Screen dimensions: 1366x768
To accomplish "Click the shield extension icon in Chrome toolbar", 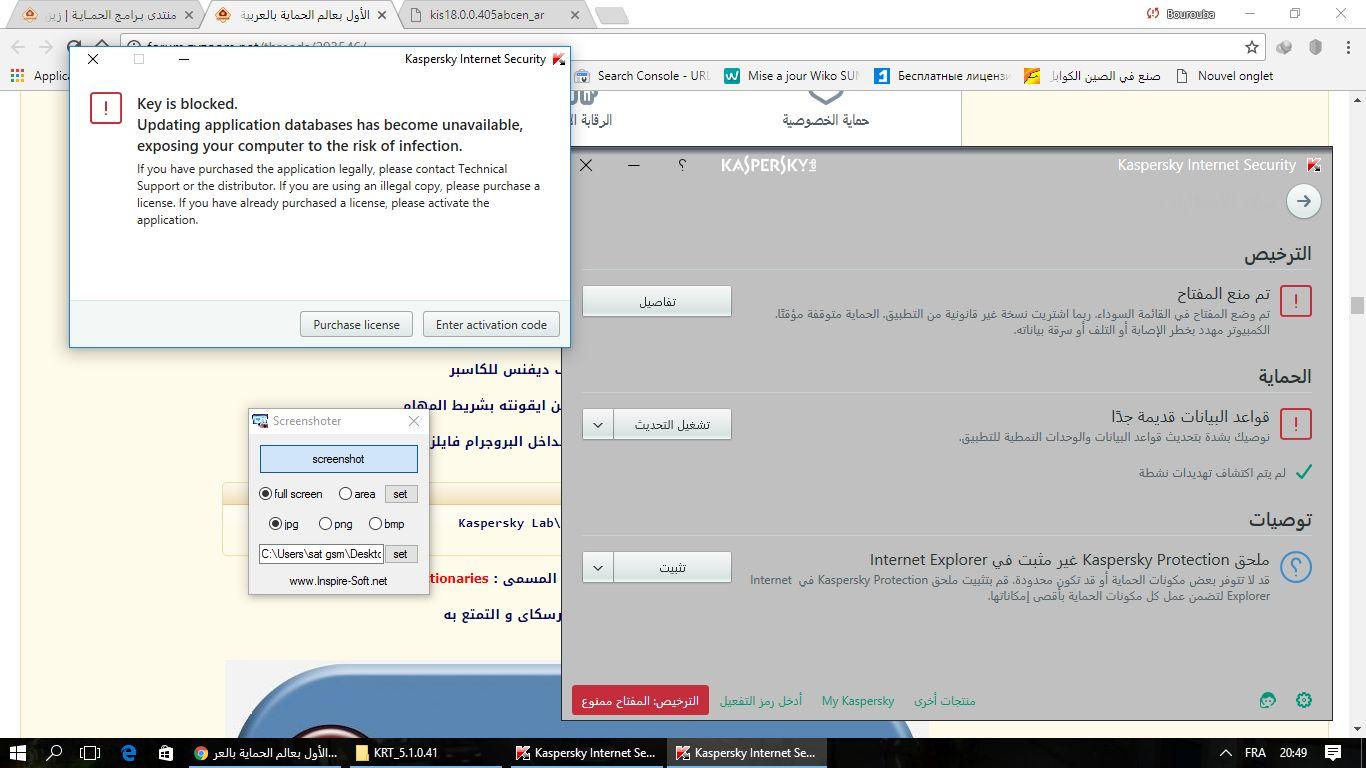I will (1315, 47).
